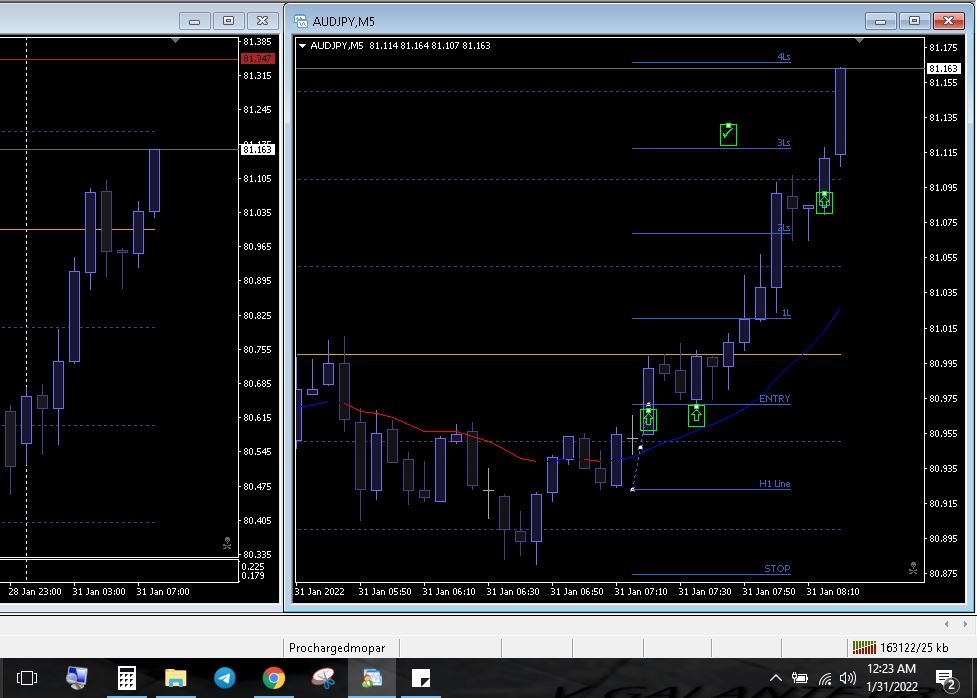
Task: Open Telegram from the taskbar
Action: [224, 678]
